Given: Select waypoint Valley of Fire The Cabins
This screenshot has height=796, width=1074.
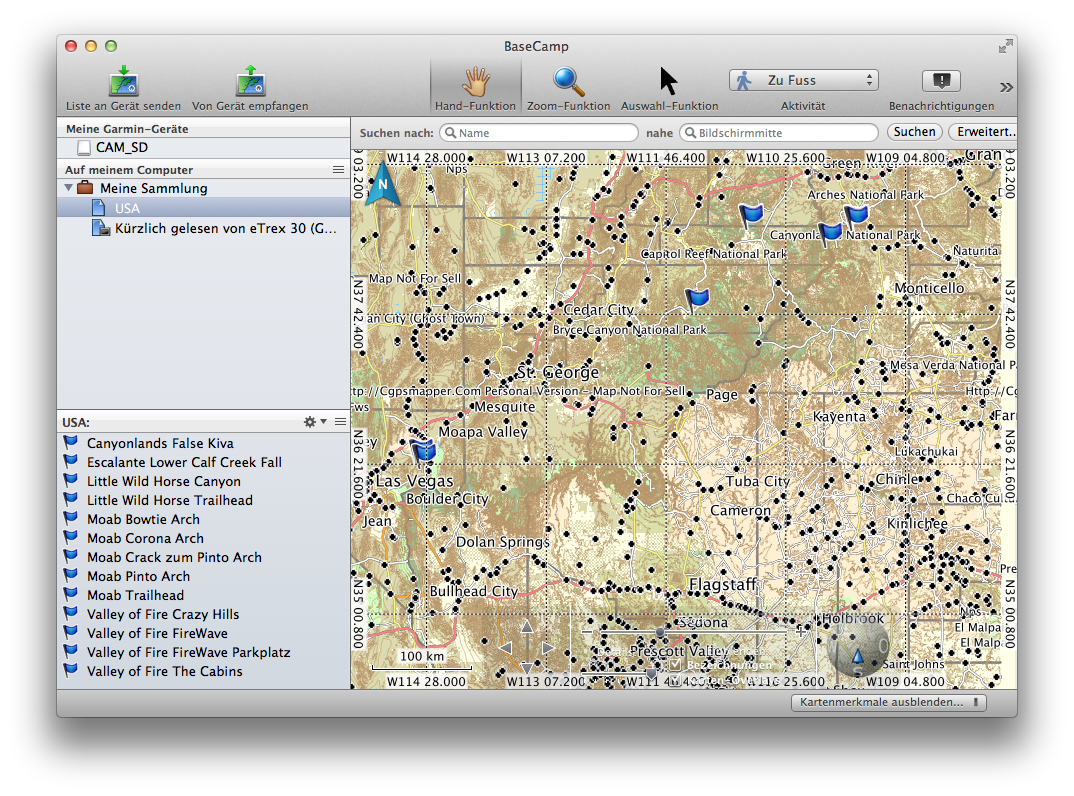Looking at the screenshot, I should click(x=203, y=671).
